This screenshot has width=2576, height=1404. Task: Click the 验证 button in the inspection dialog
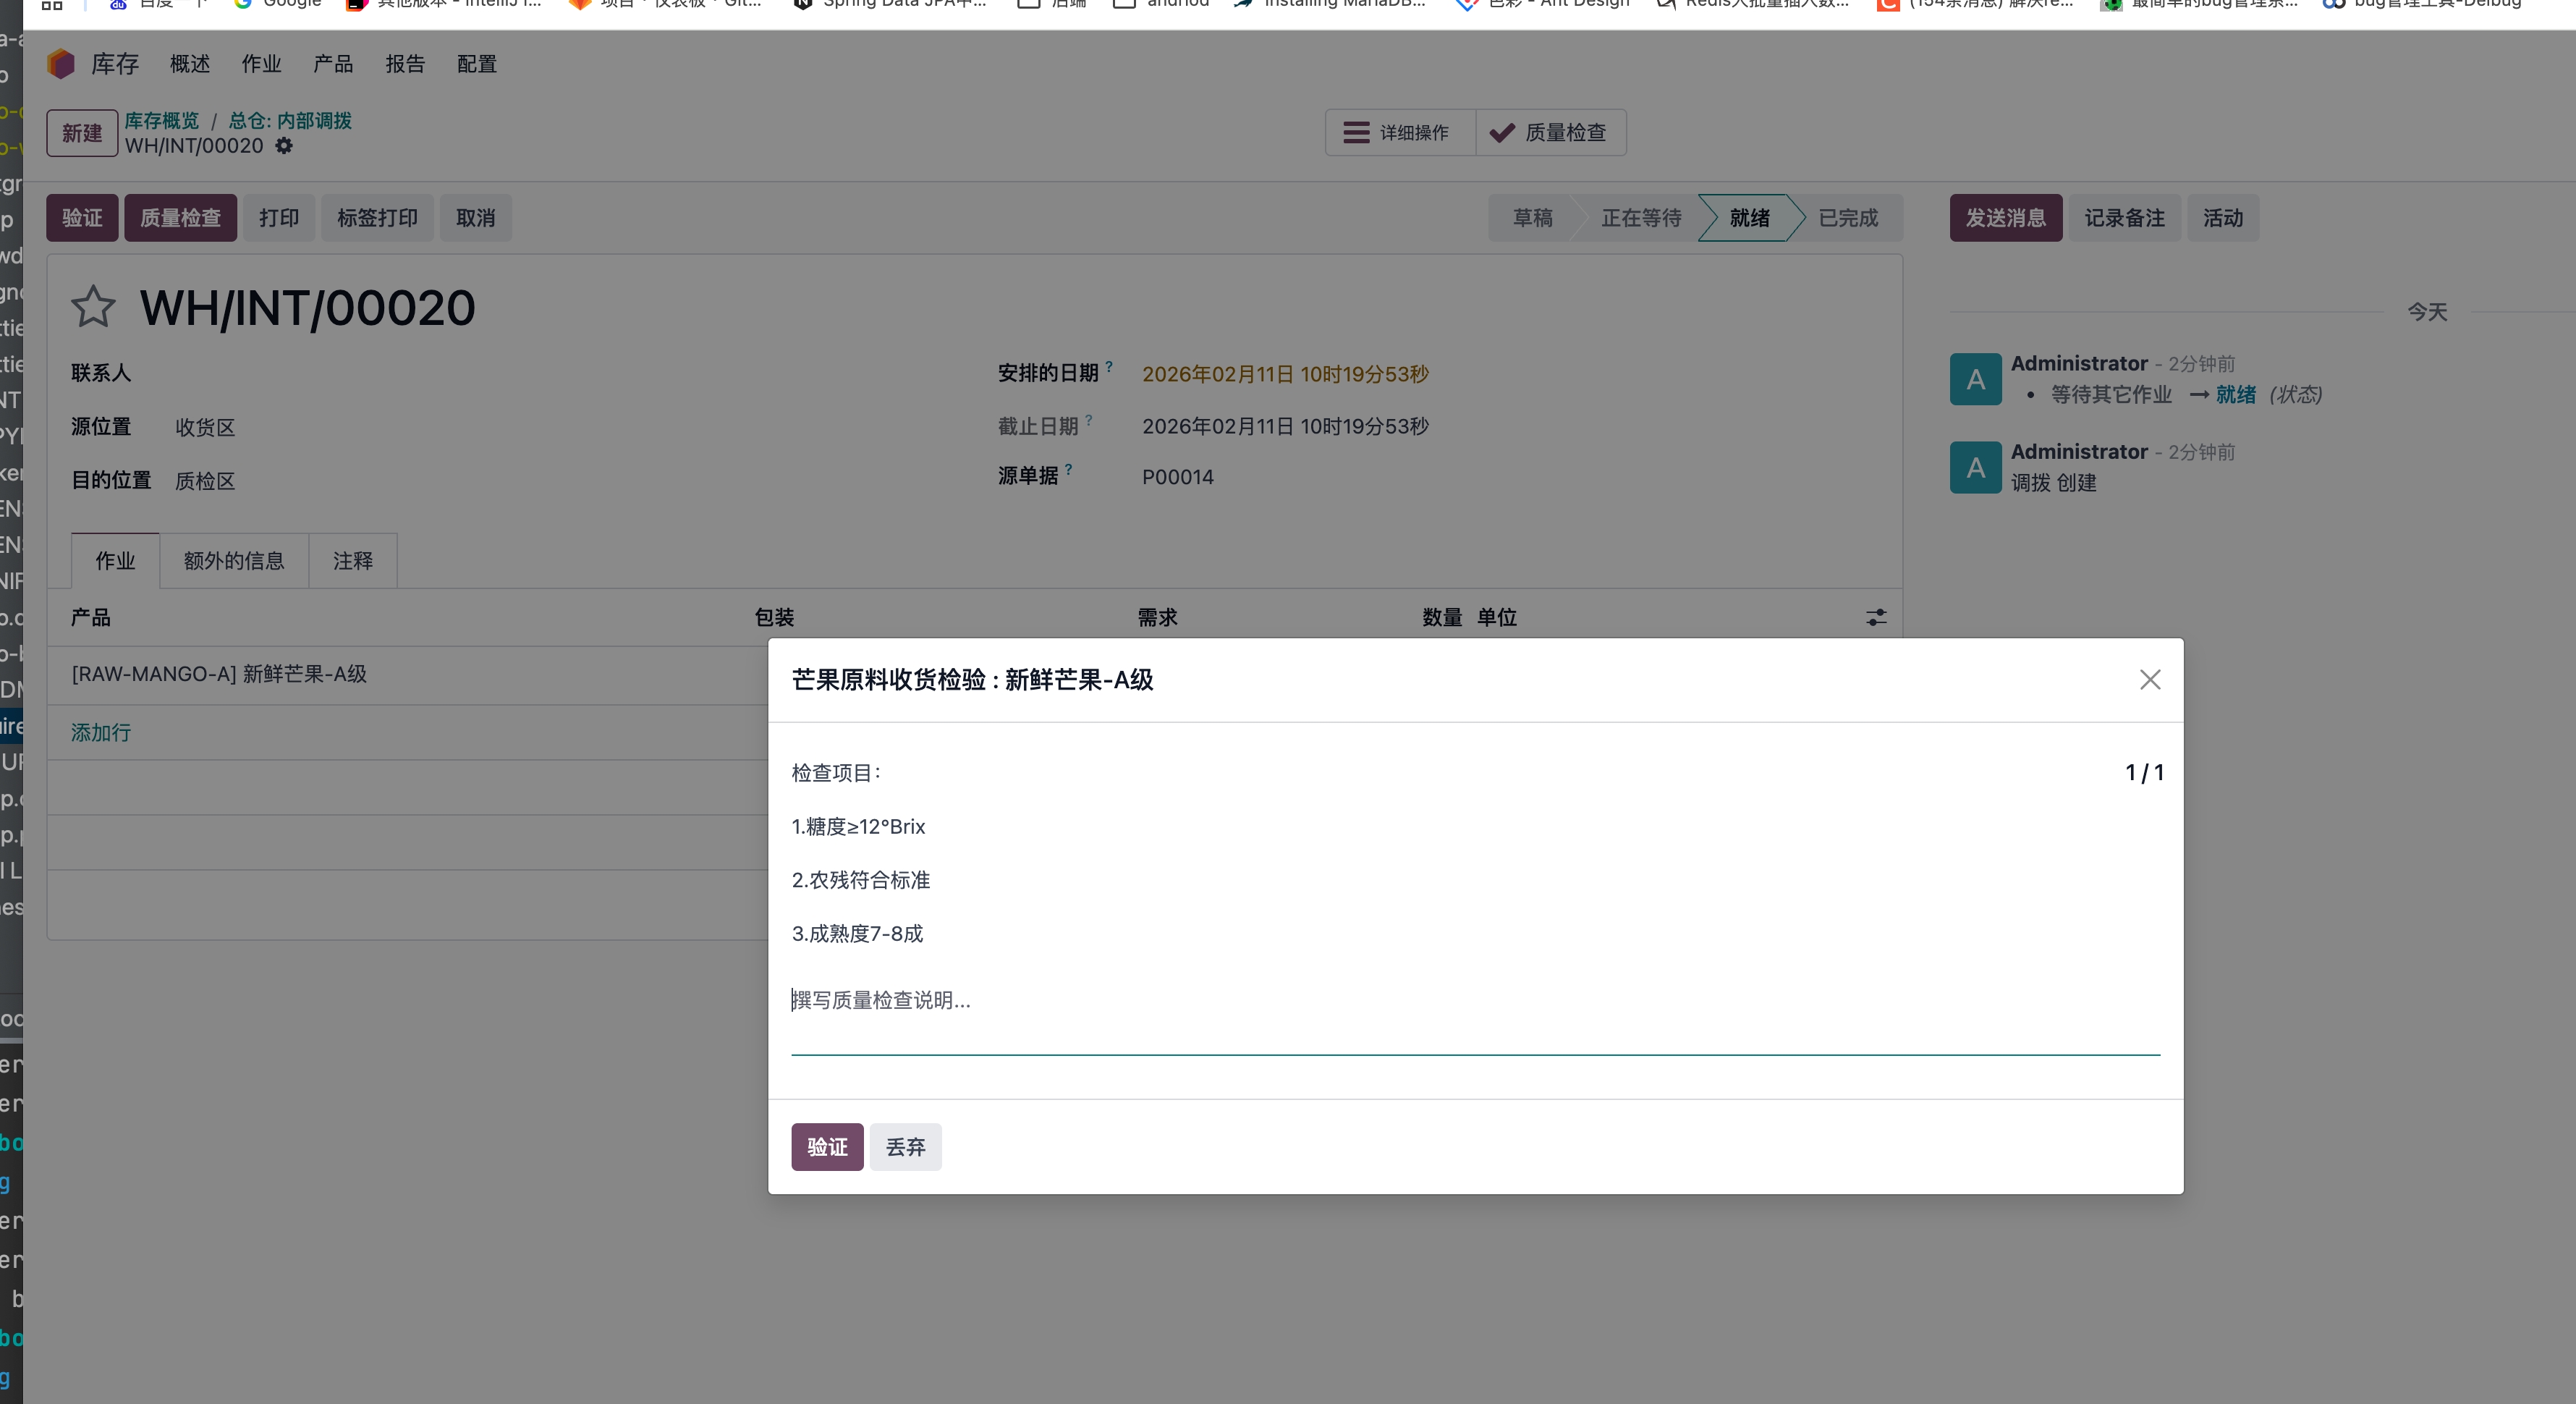pyautogui.click(x=827, y=1147)
